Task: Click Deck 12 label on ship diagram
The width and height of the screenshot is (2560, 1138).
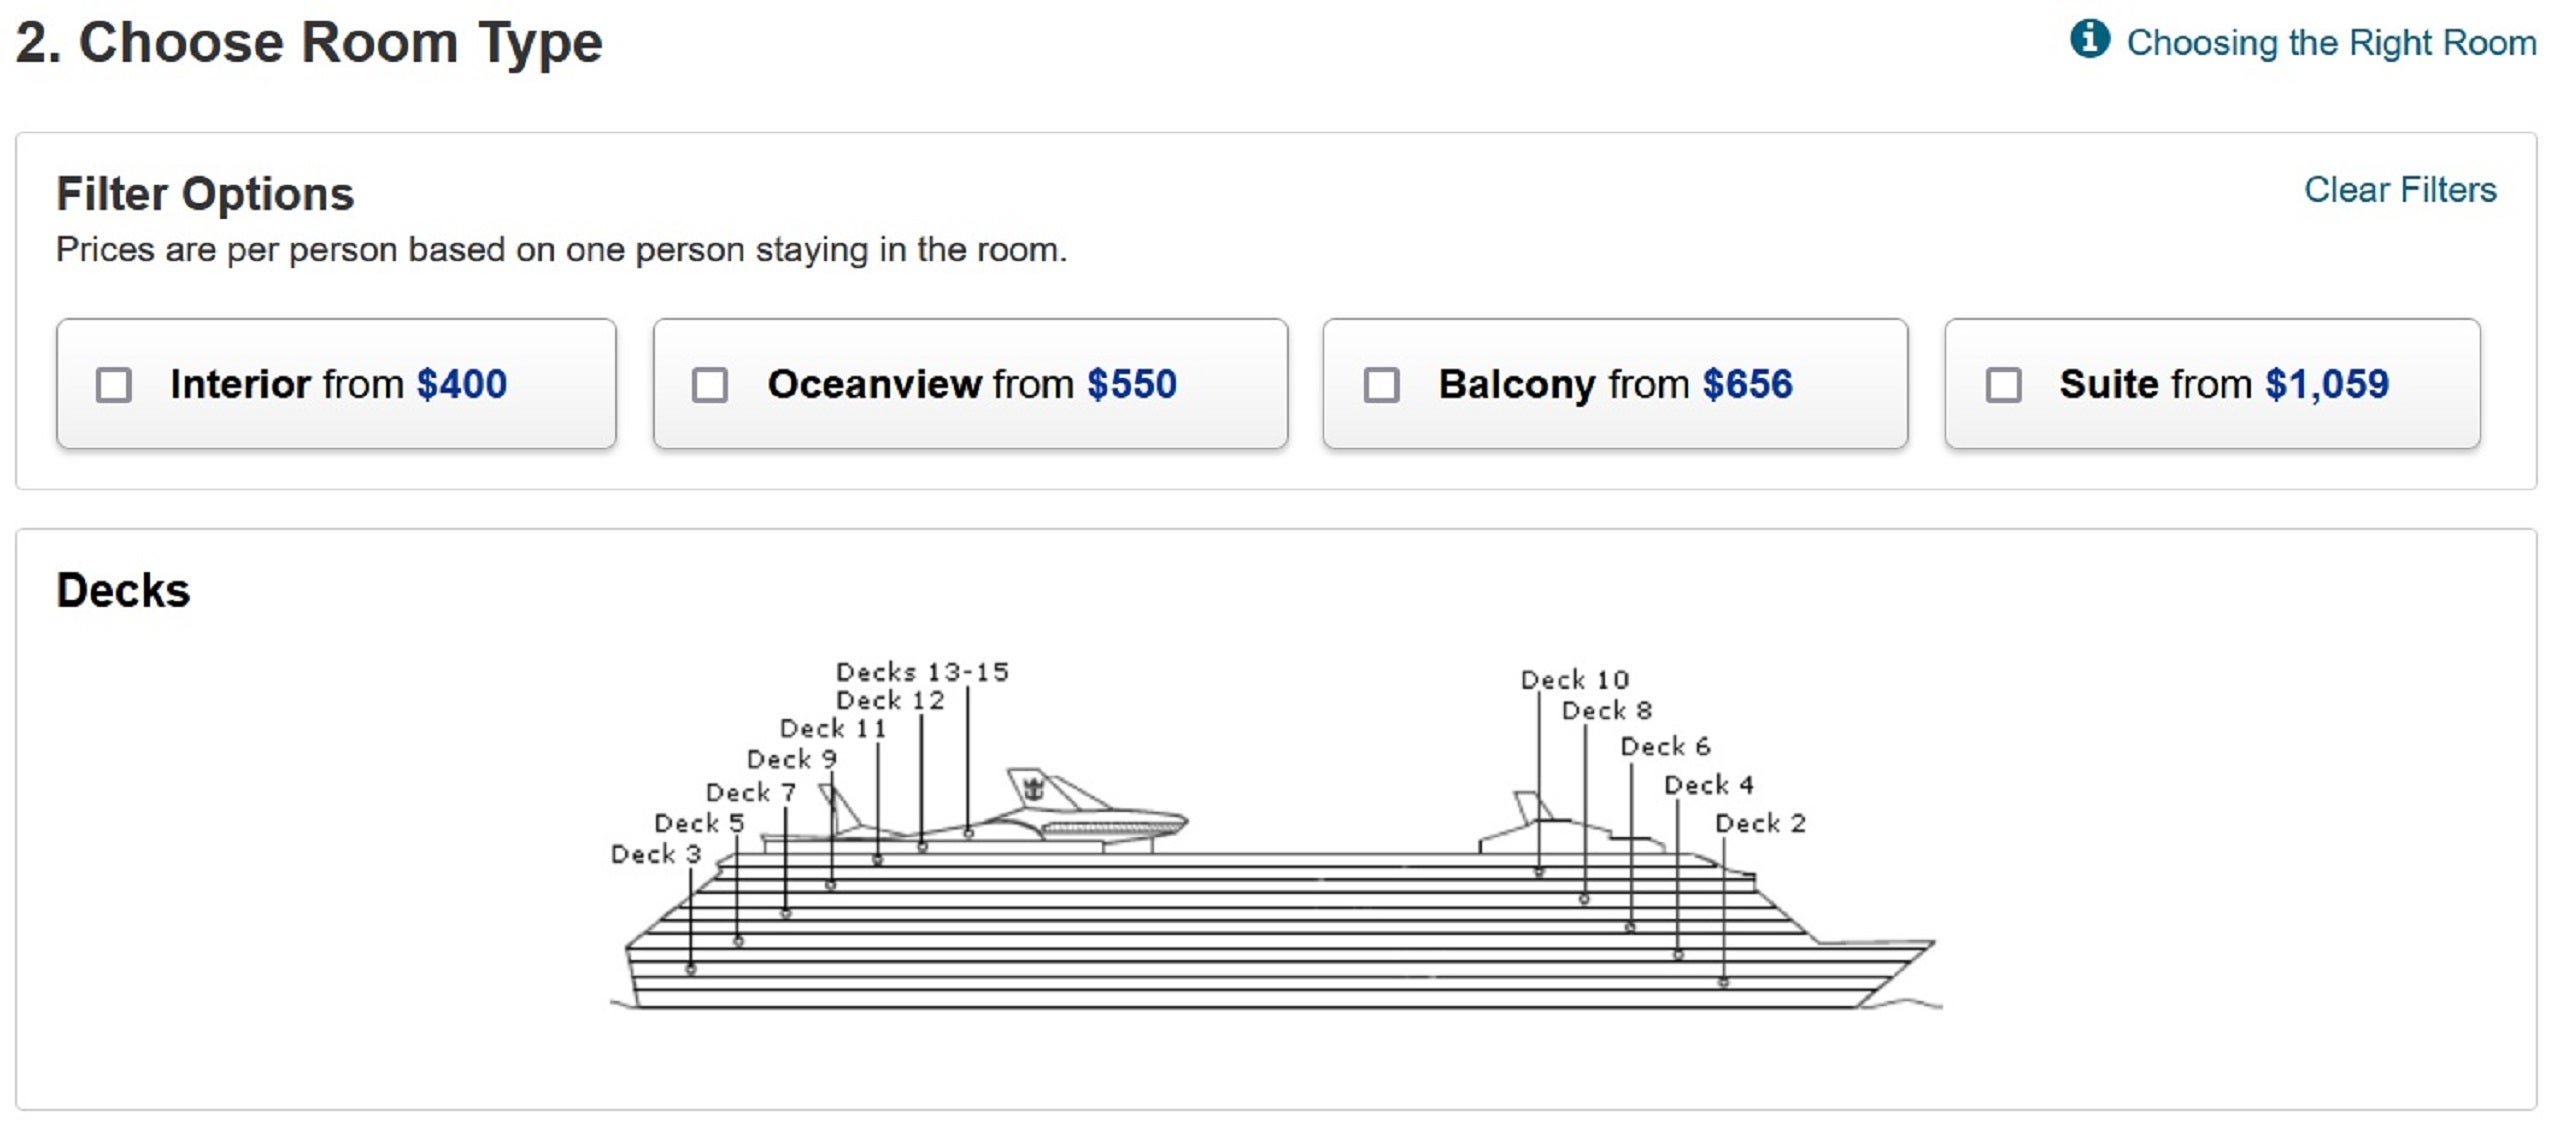Action: click(x=890, y=701)
